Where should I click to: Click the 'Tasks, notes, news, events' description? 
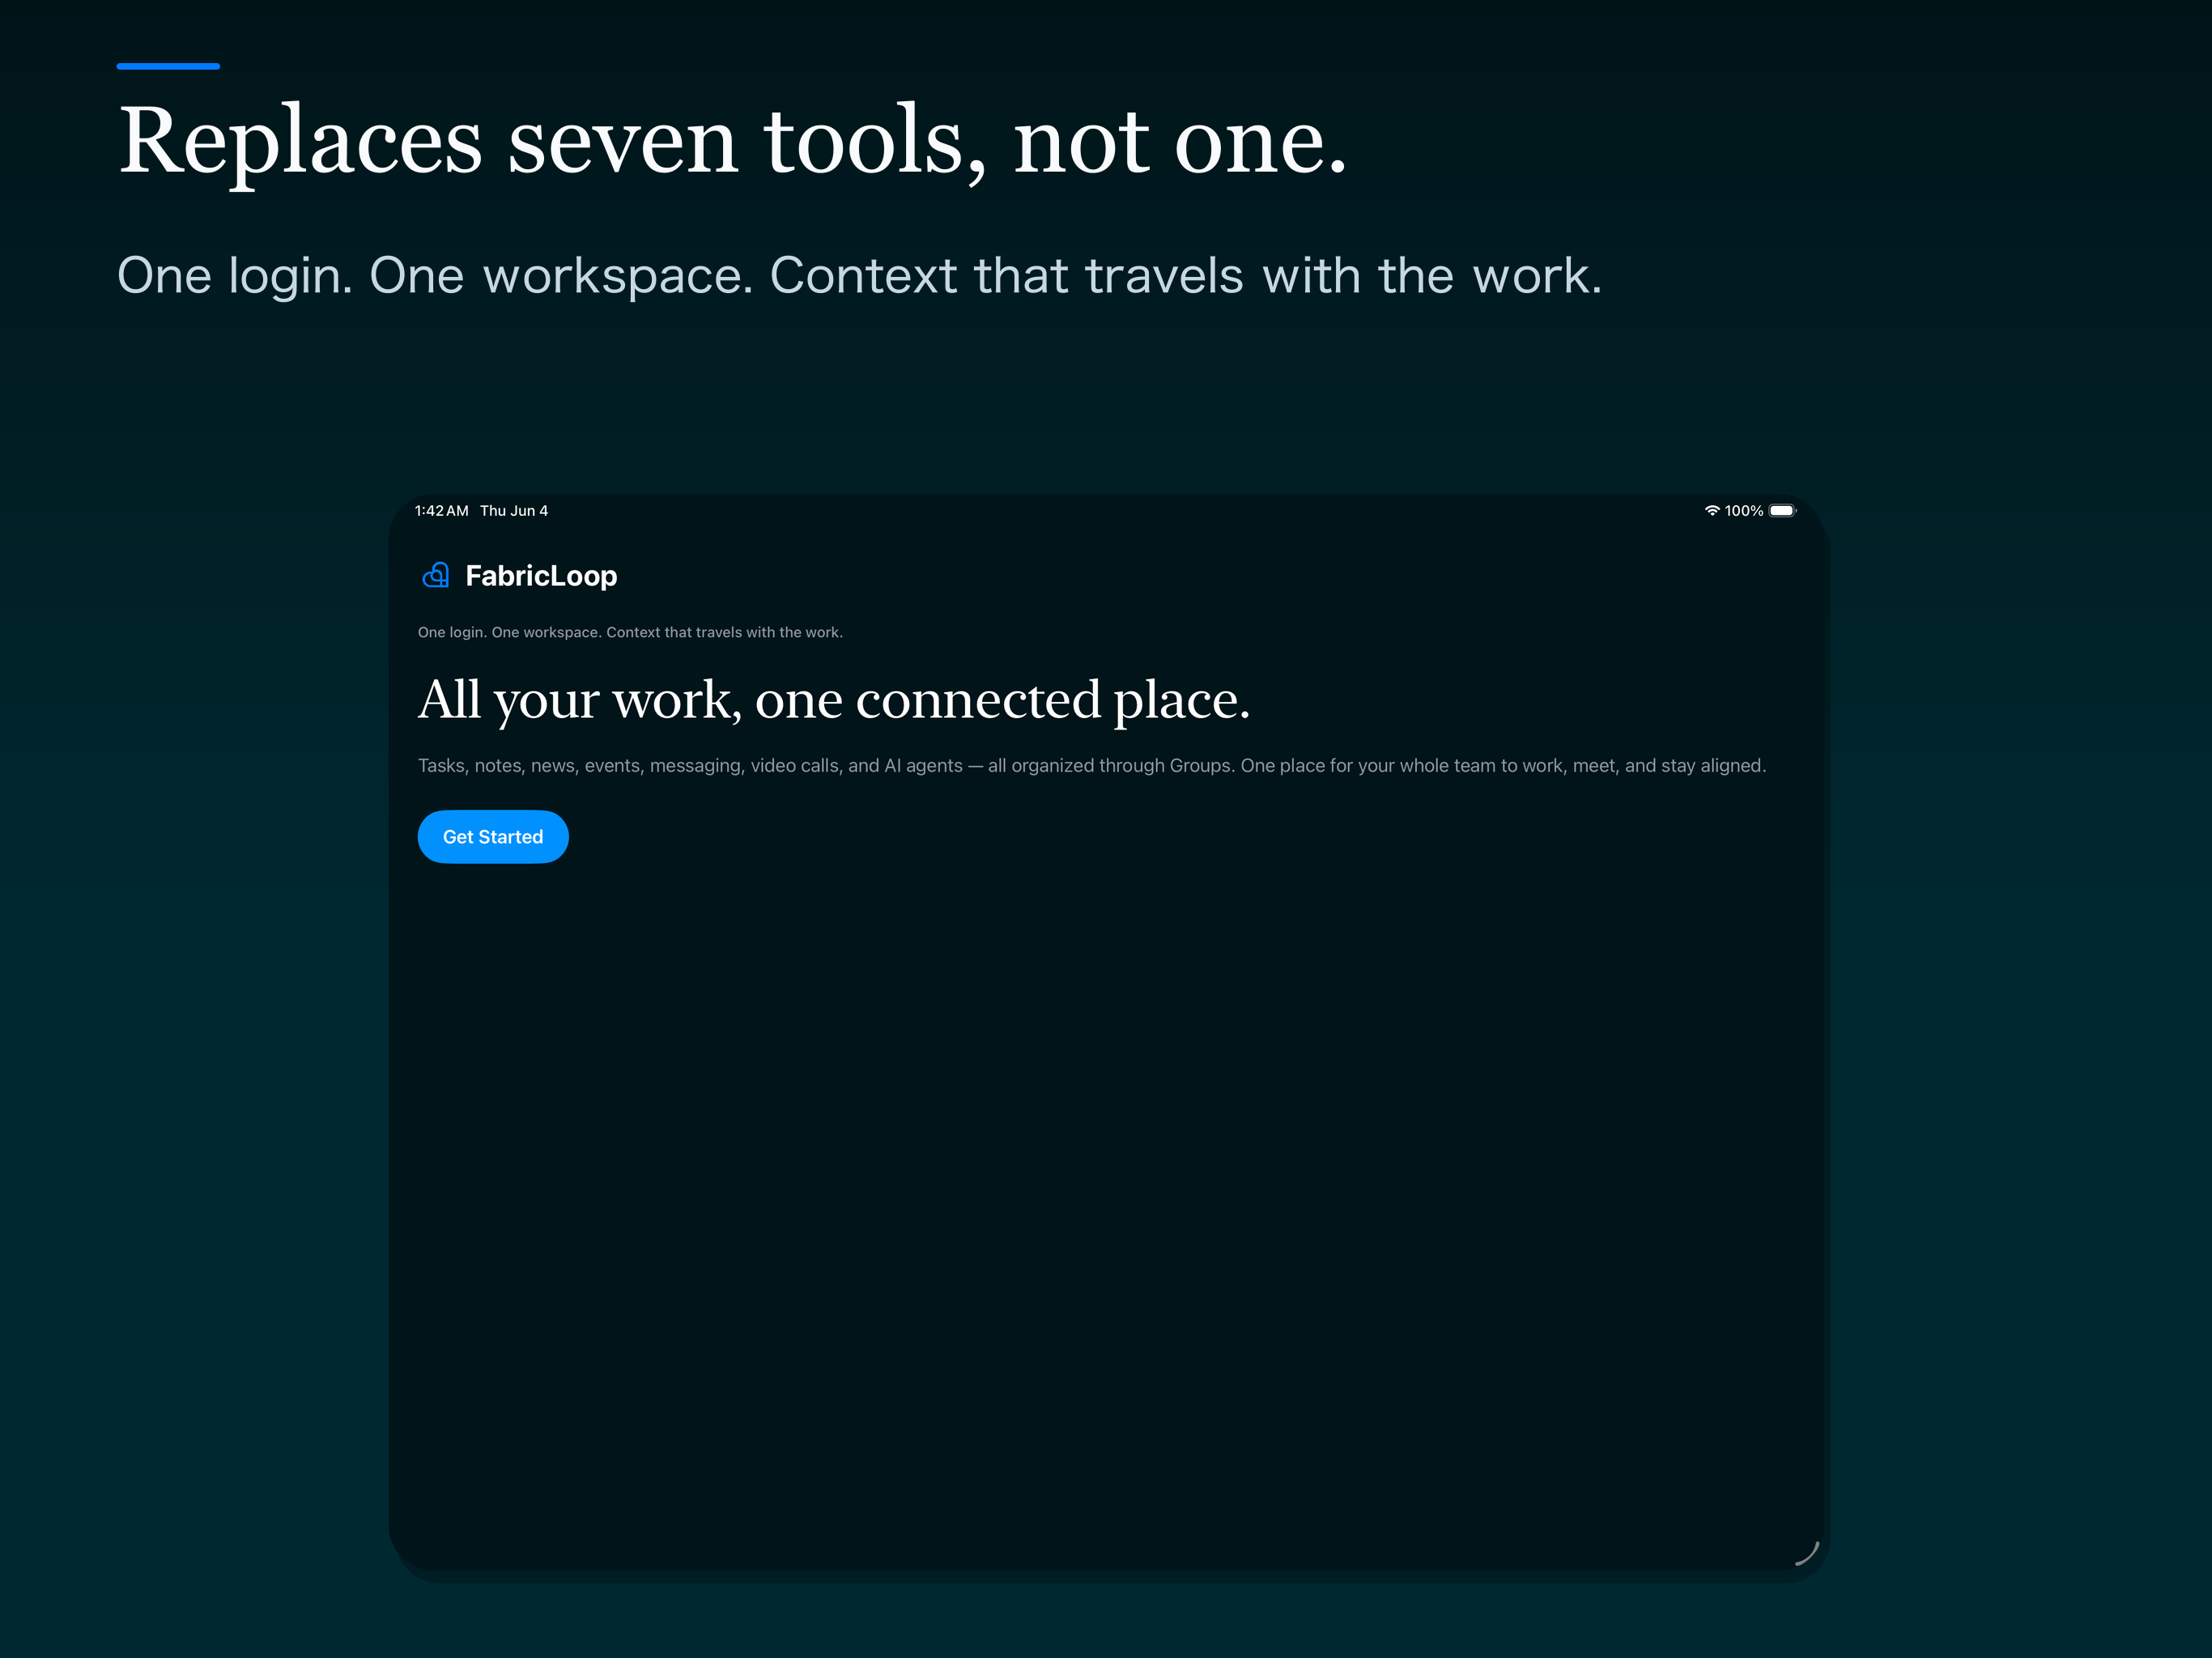(1092, 766)
